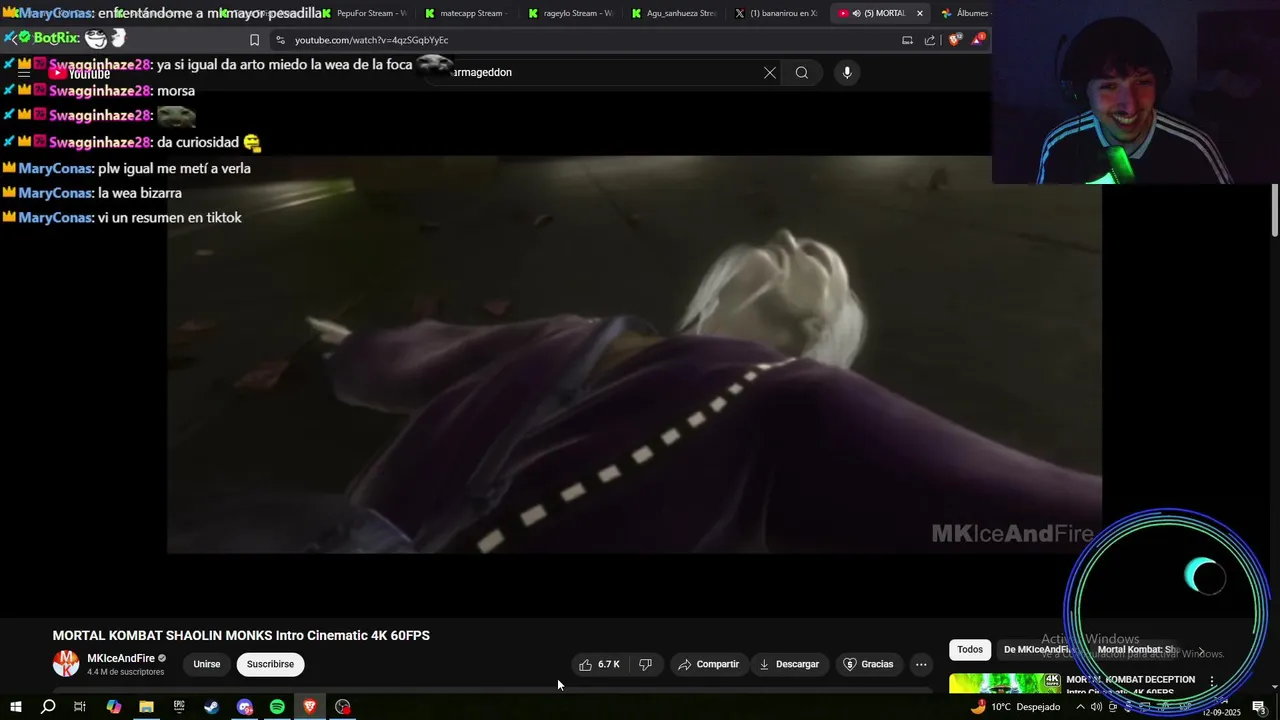
Task: Click the page vertical scrollbar thumb
Action: click(1275, 211)
